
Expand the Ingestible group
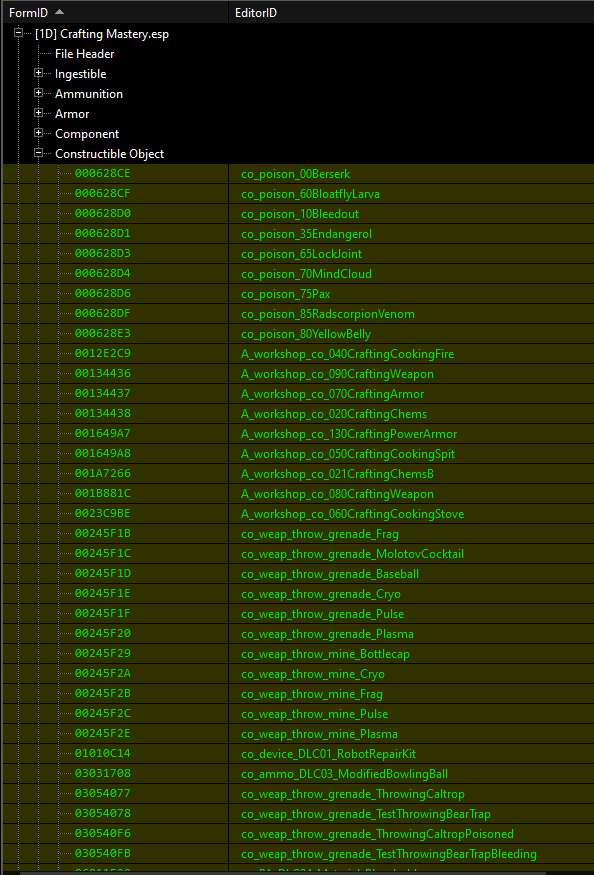39,73
